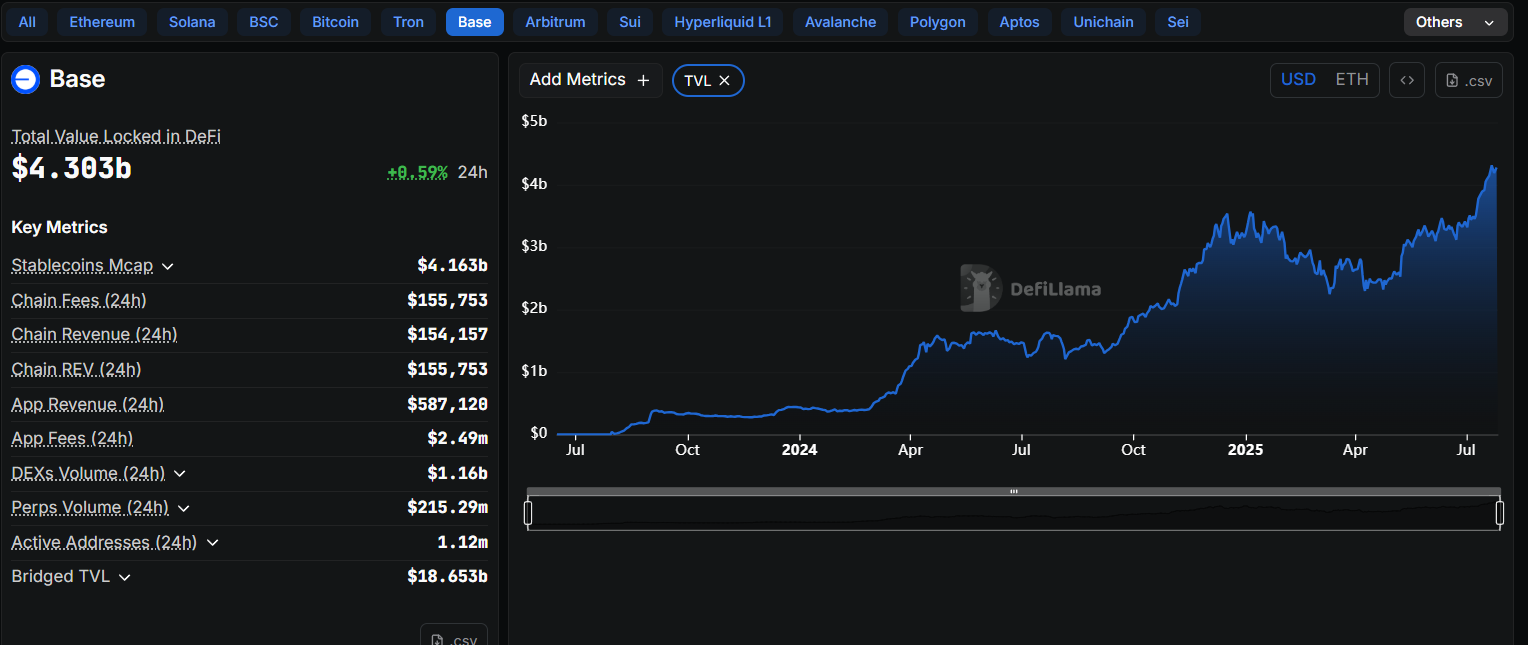Viewport: 1528px width, 645px height.
Task: Select the Sui chain tab
Action: (630, 22)
